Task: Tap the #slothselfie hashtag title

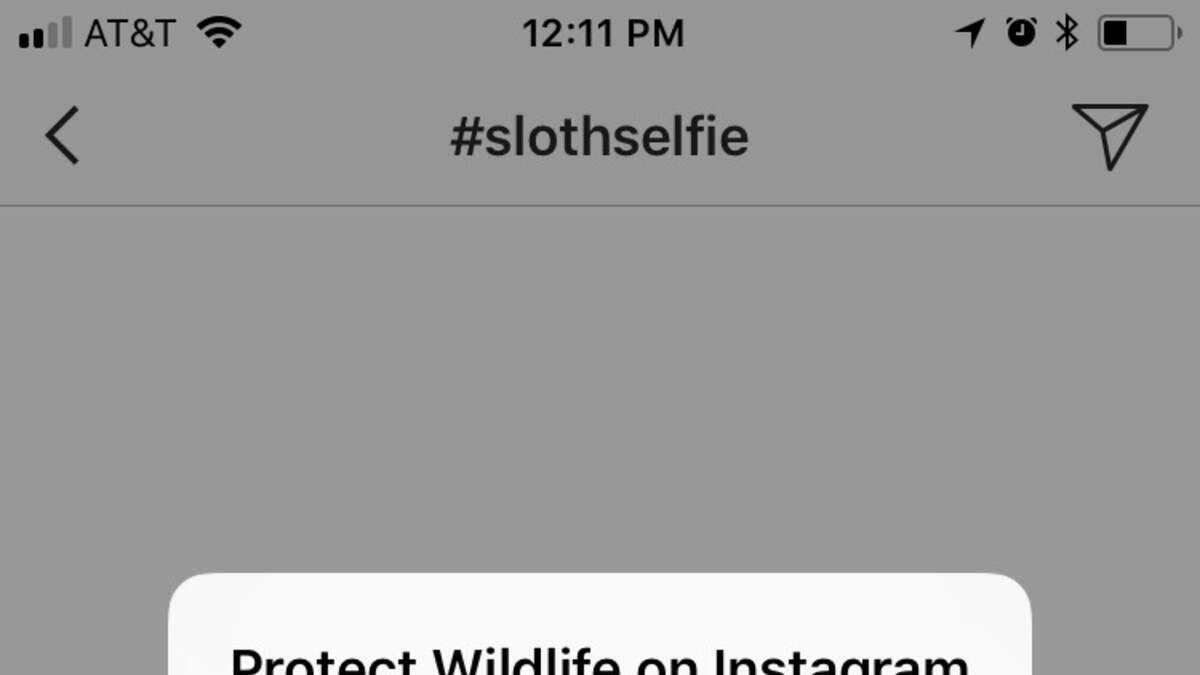Action: click(x=599, y=137)
